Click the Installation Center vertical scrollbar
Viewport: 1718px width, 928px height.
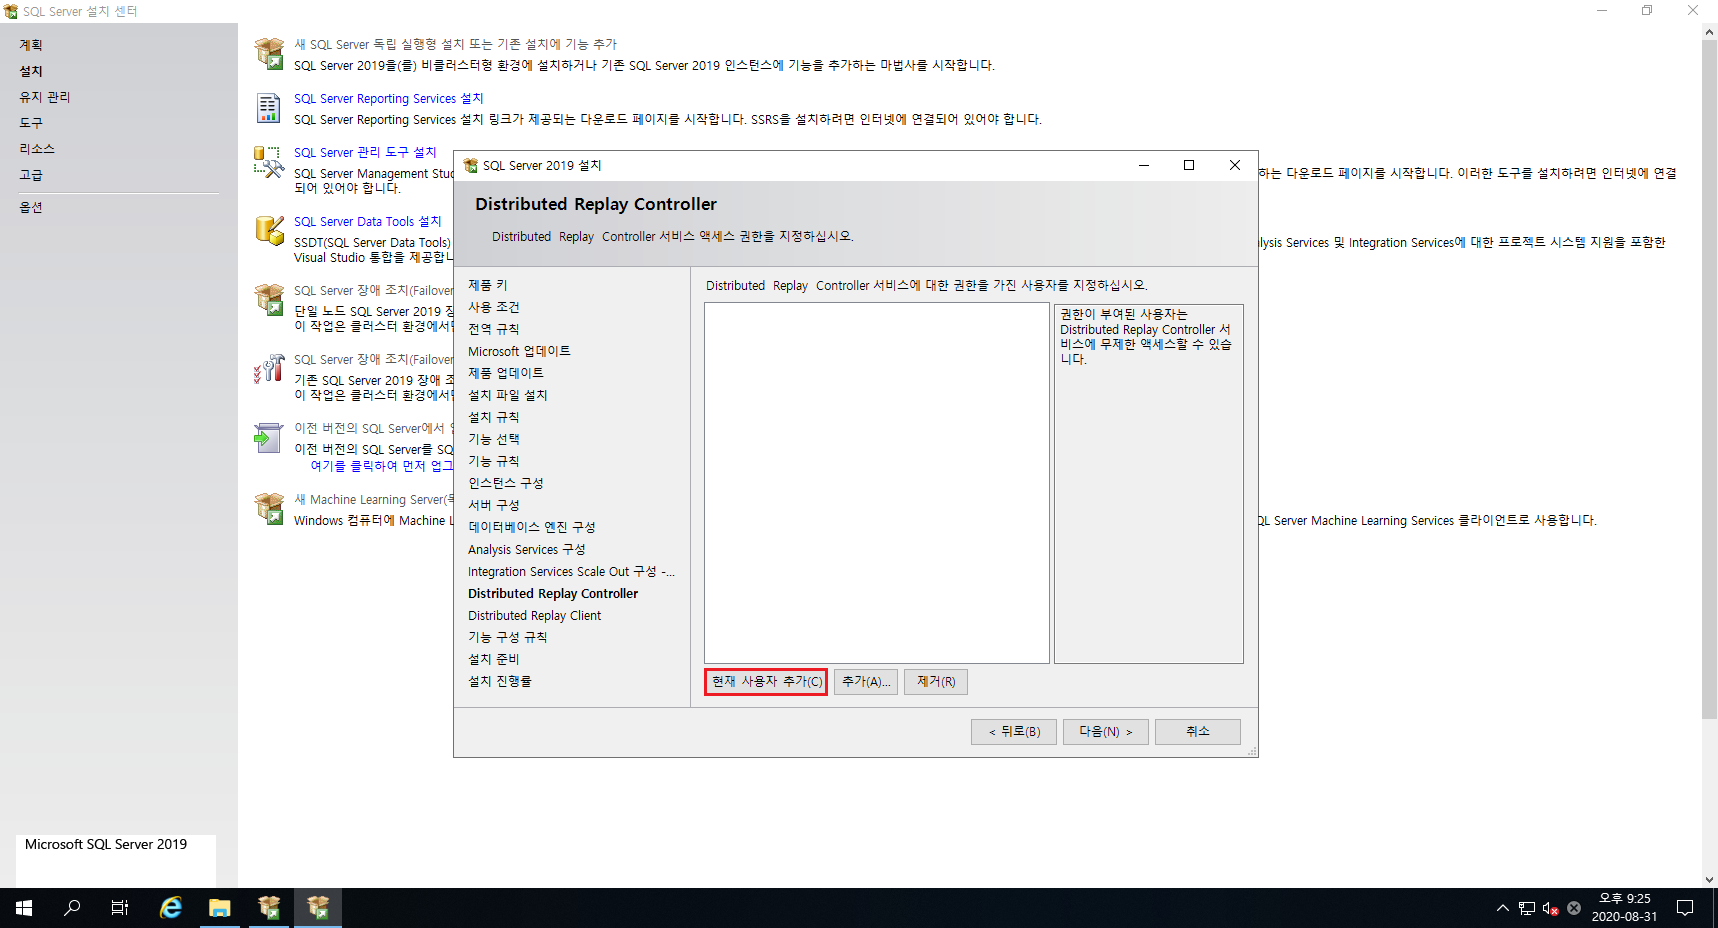[x=1709, y=380]
